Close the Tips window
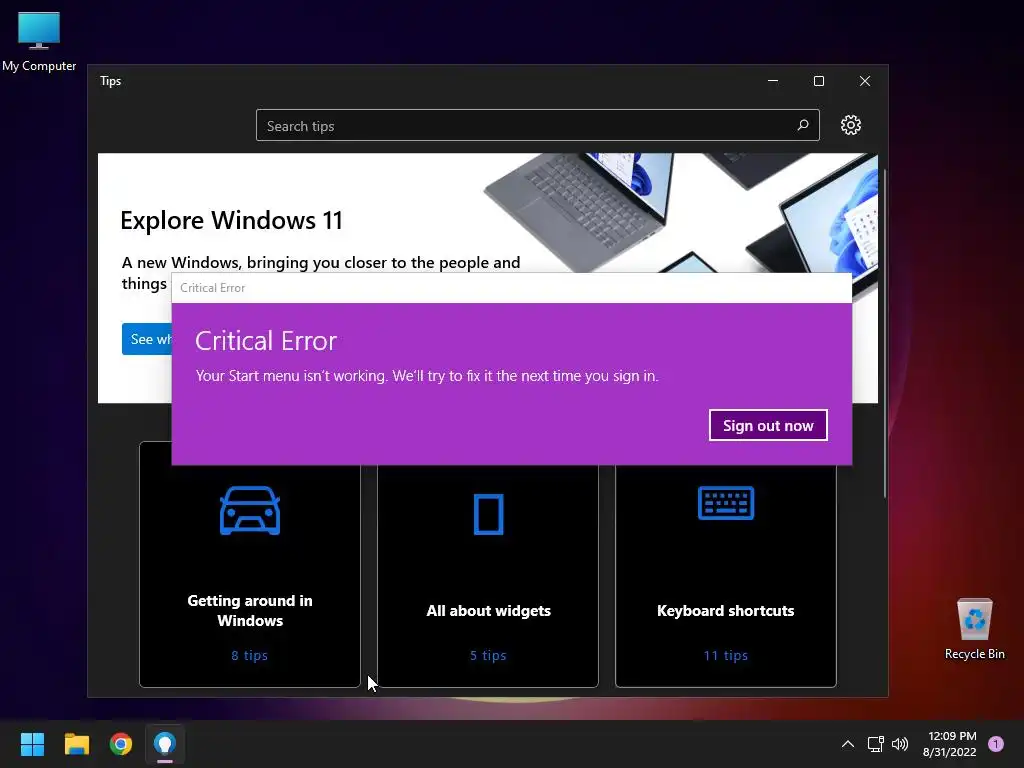Image resolution: width=1024 pixels, height=768 pixels. [865, 81]
